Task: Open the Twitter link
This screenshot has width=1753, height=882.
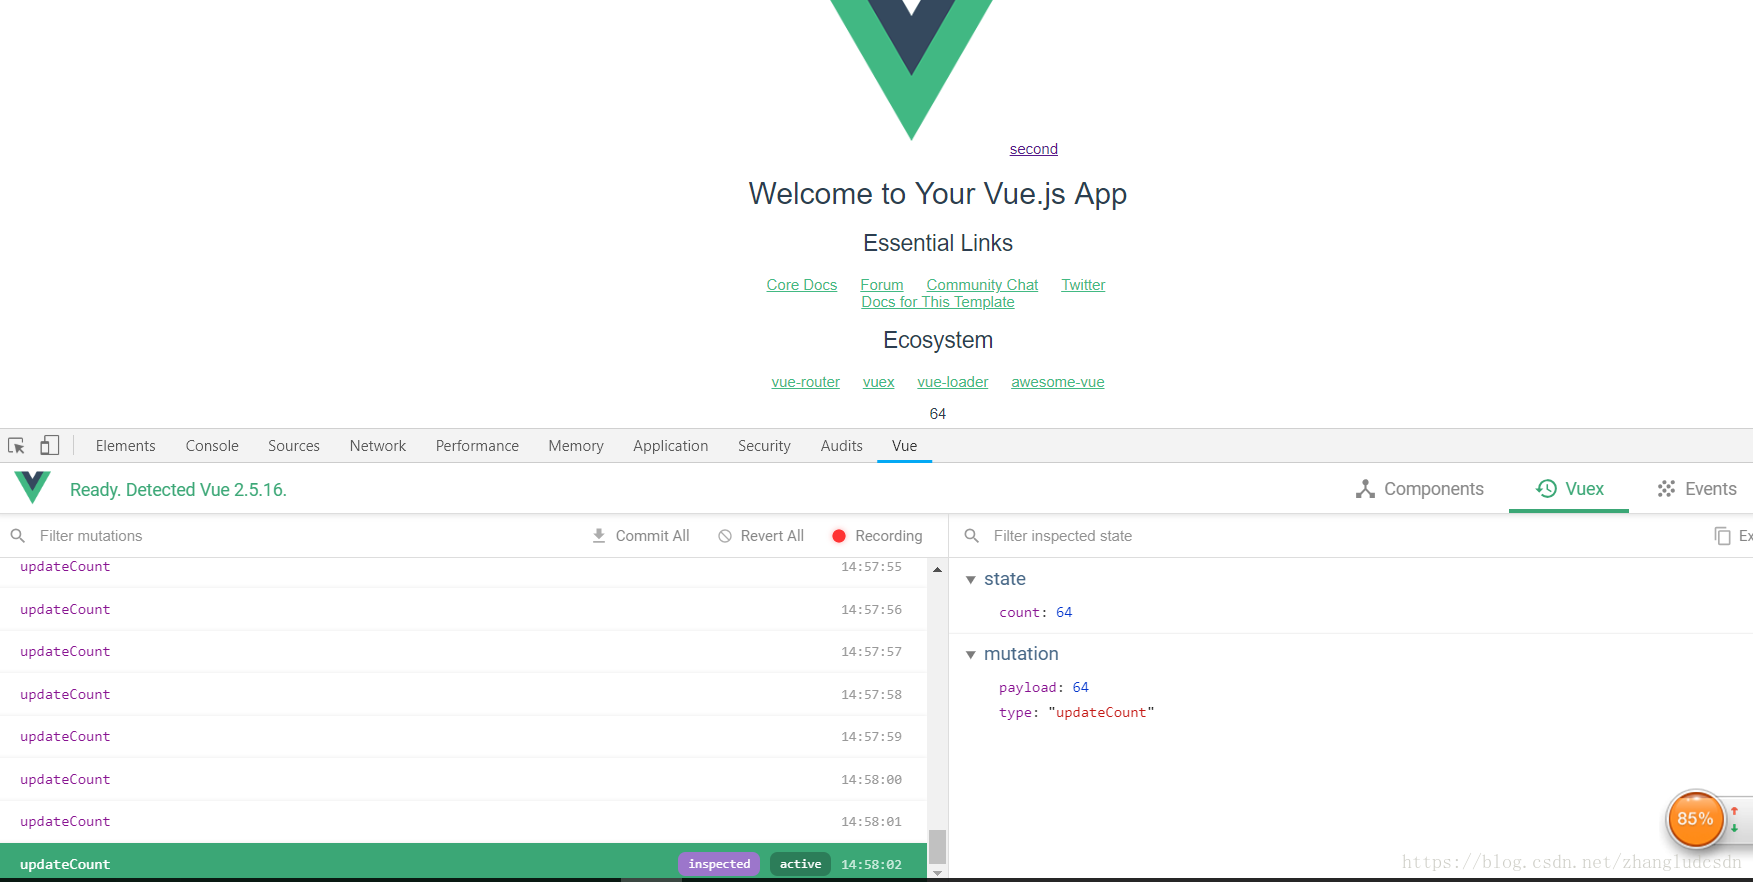Action: pyautogui.click(x=1083, y=285)
